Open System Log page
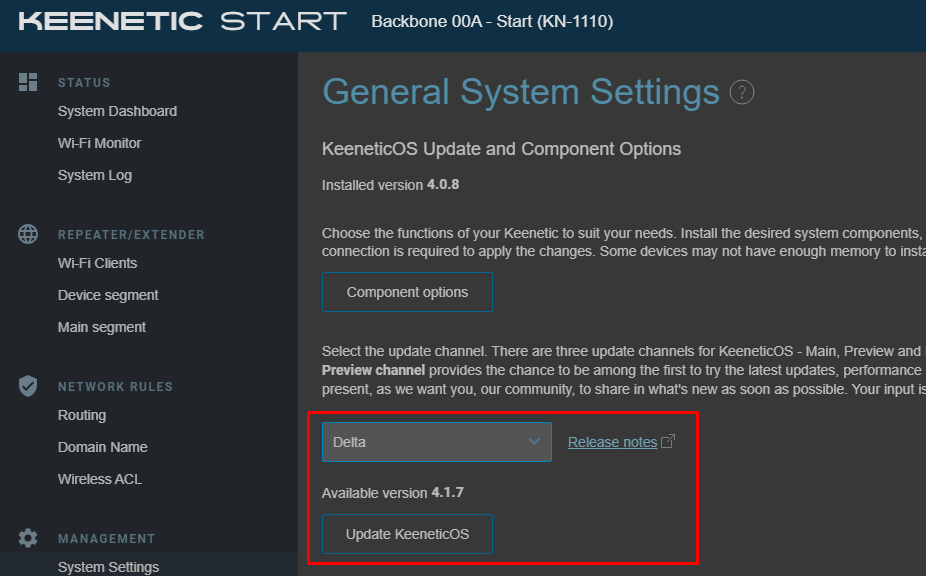The width and height of the screenshot is (926, 576). tap(94, 175)
